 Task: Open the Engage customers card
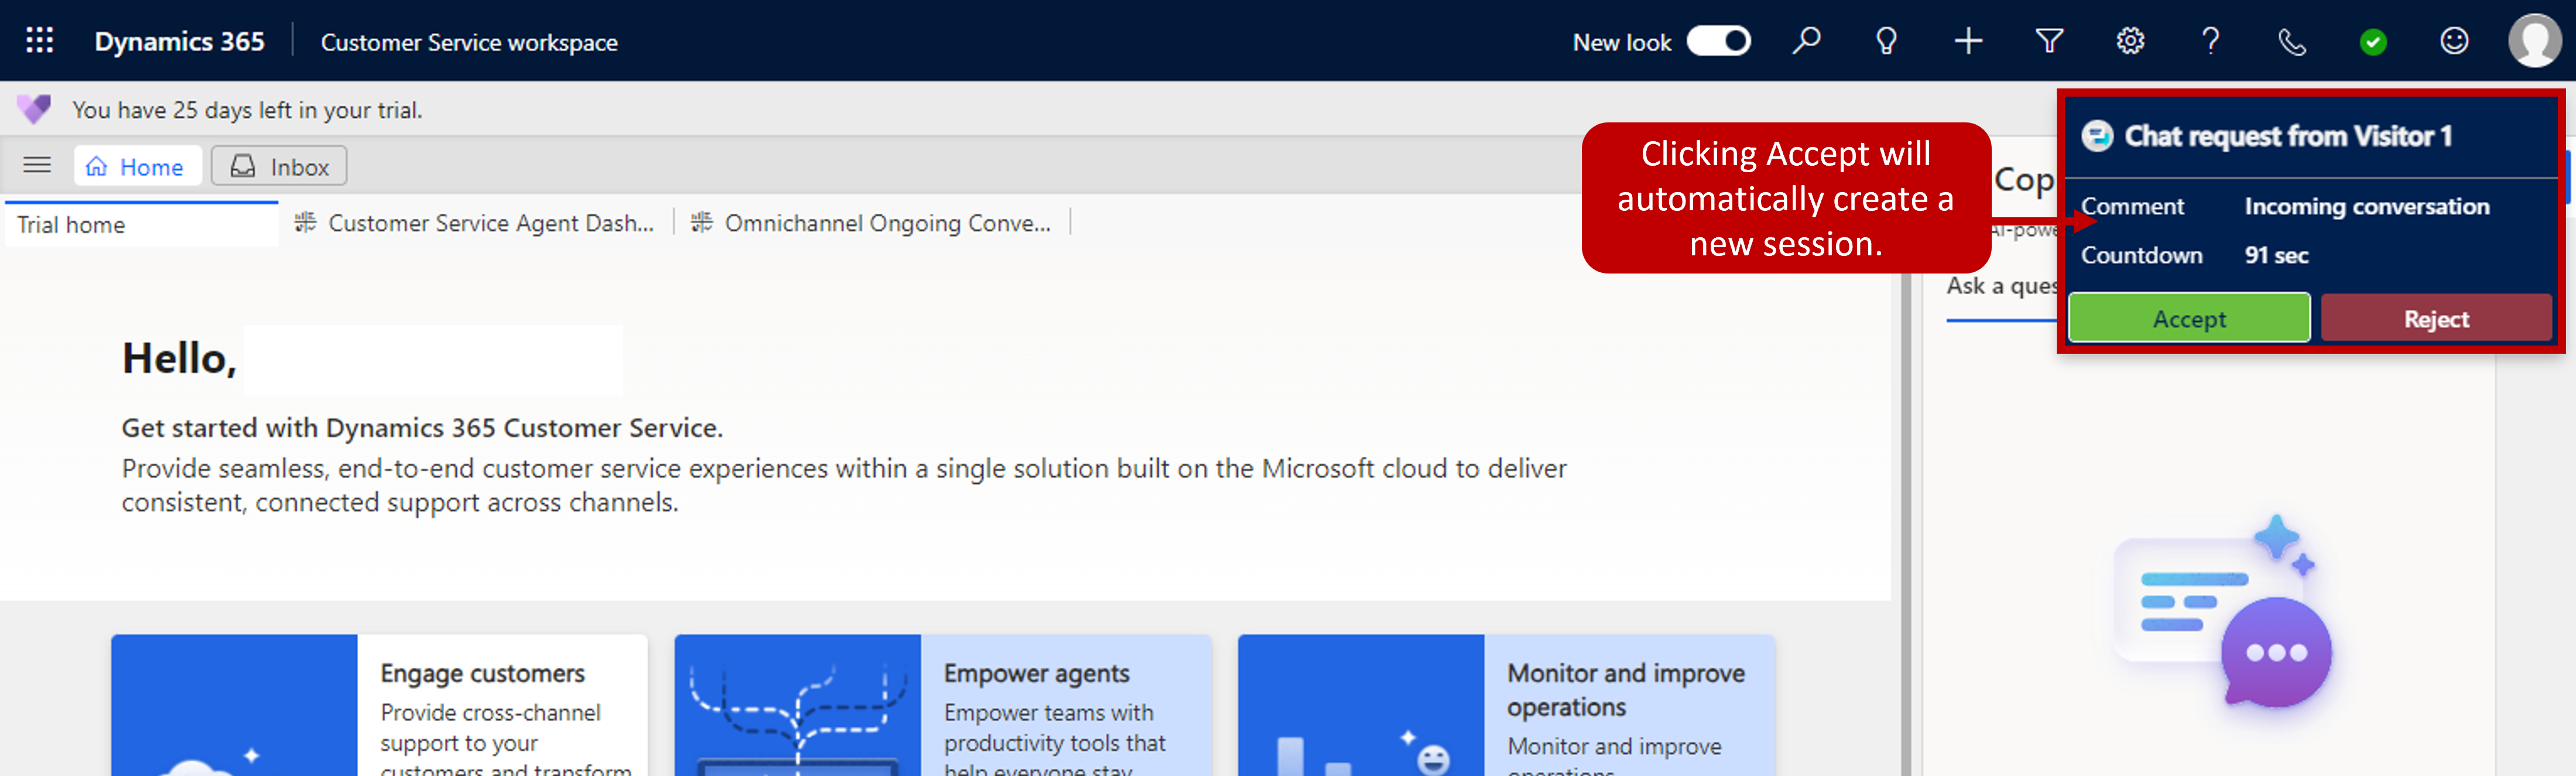pyautogui.click(x=379, y=705)
